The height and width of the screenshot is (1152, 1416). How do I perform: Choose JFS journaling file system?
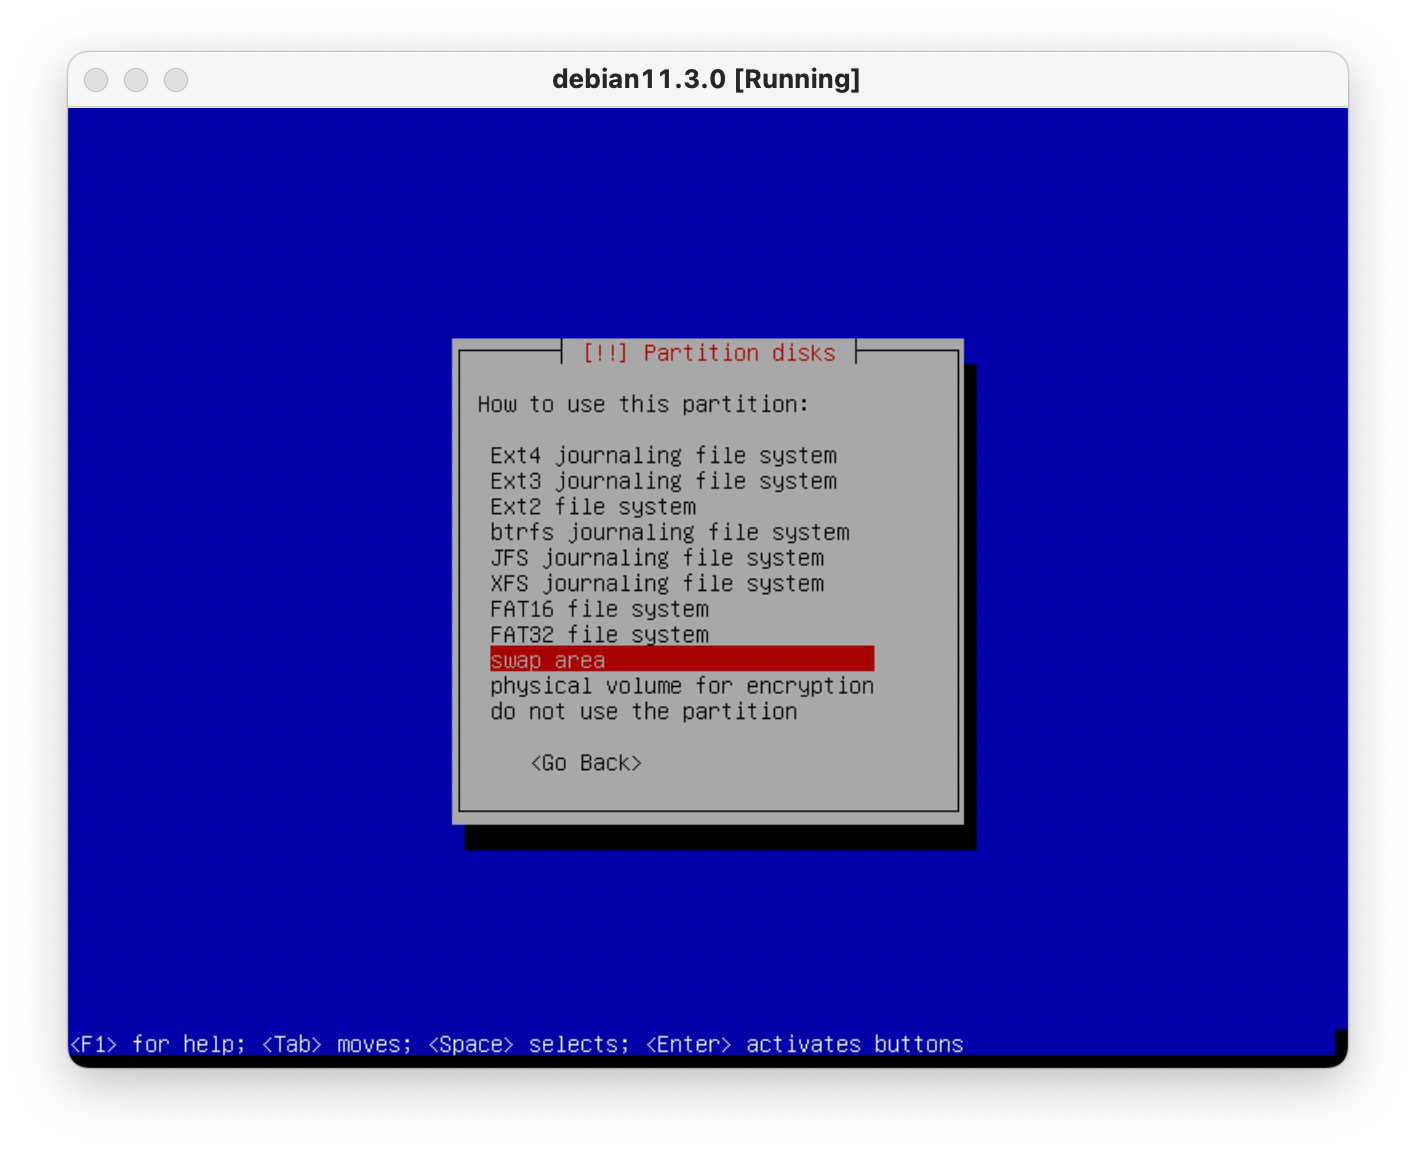[656, 558]
